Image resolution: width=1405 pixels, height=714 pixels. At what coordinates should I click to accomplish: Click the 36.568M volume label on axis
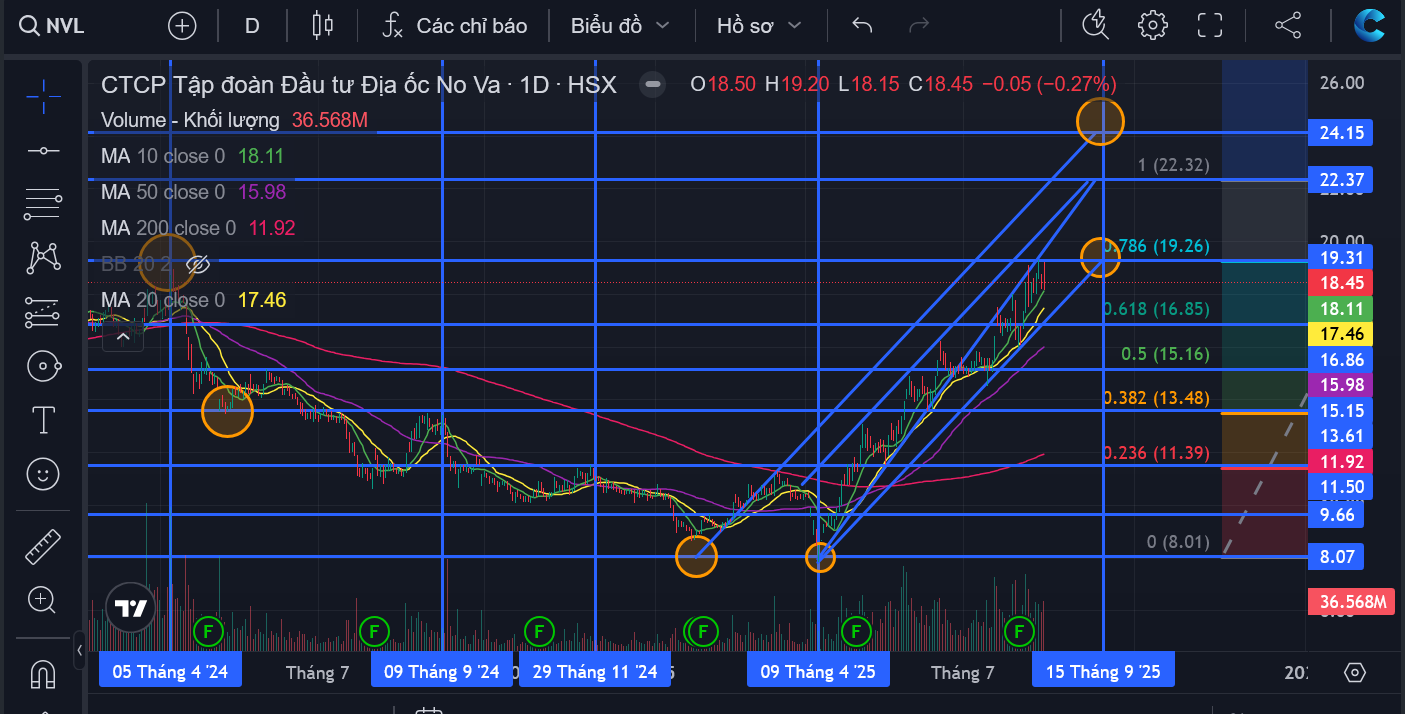1352,602
